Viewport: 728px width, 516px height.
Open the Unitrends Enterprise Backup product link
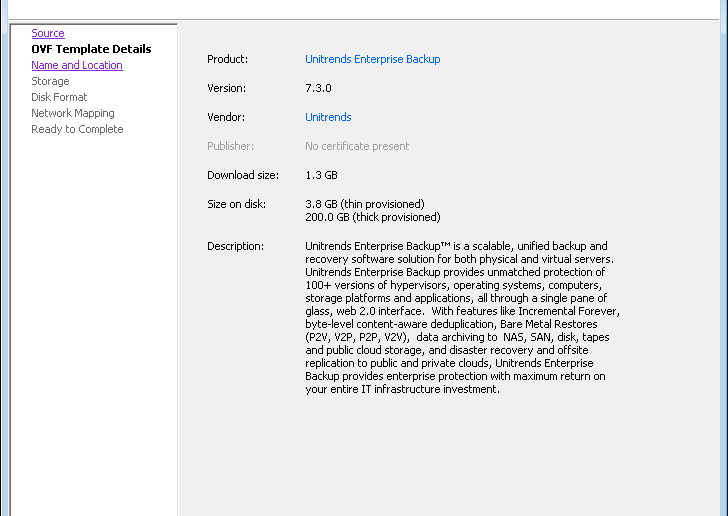372,59
